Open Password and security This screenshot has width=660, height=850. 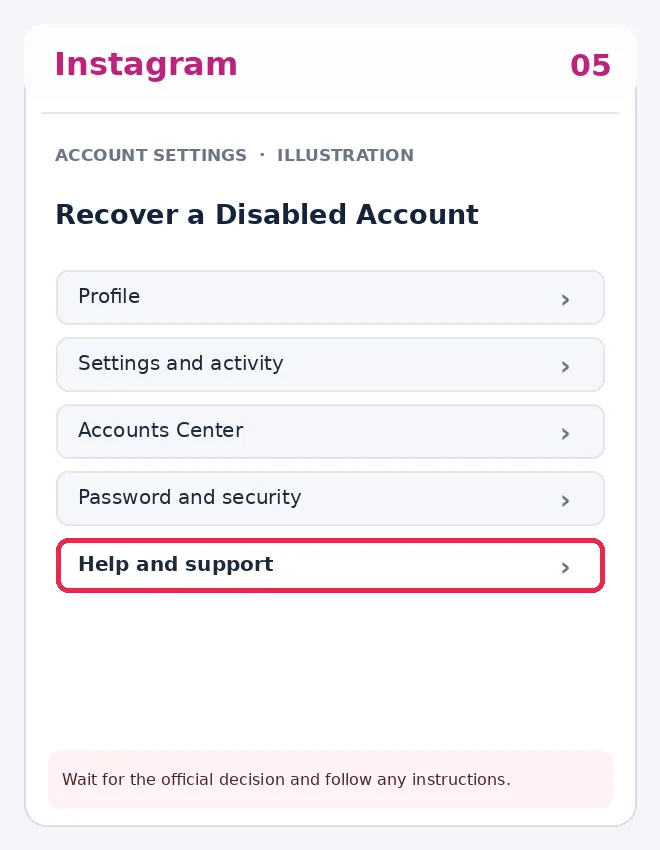pyautogui.click(x=330, y=498)
